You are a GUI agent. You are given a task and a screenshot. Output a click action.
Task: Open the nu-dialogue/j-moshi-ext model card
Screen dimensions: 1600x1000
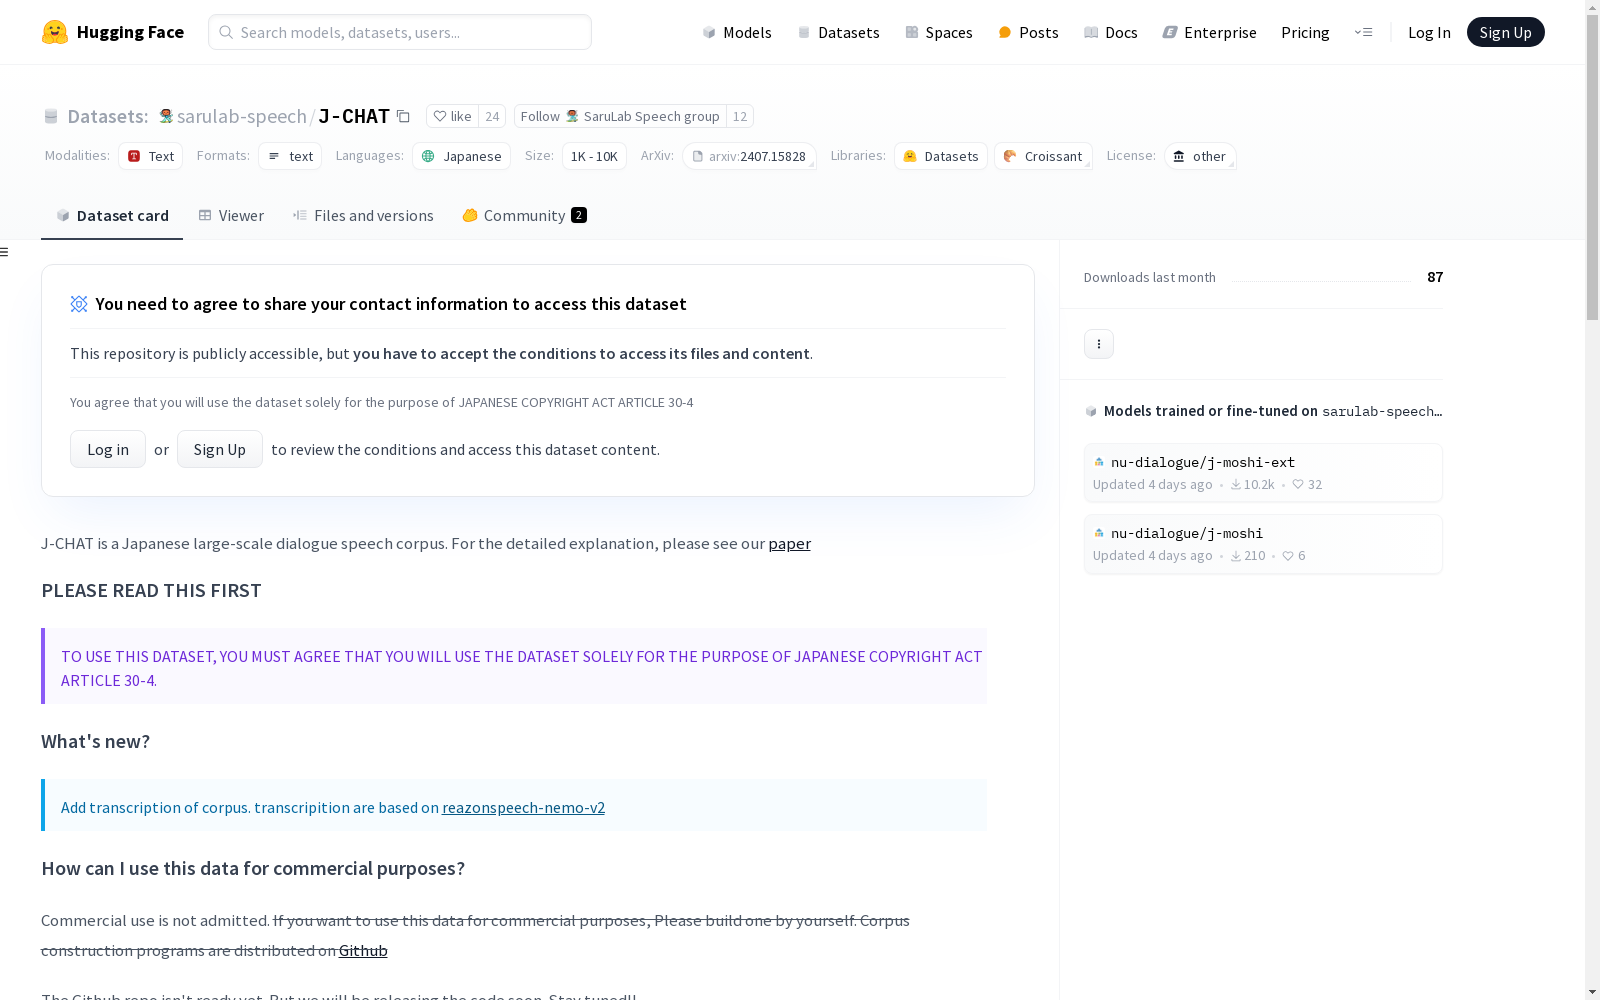(x=1263, y=473)
